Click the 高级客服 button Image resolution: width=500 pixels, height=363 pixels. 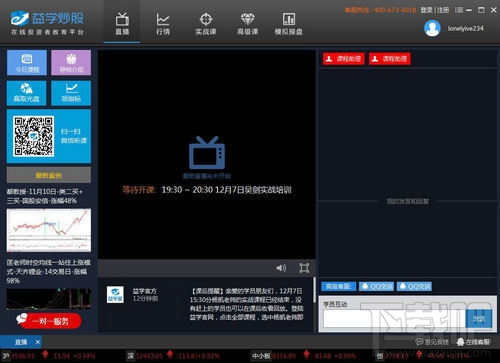point(338,286)
